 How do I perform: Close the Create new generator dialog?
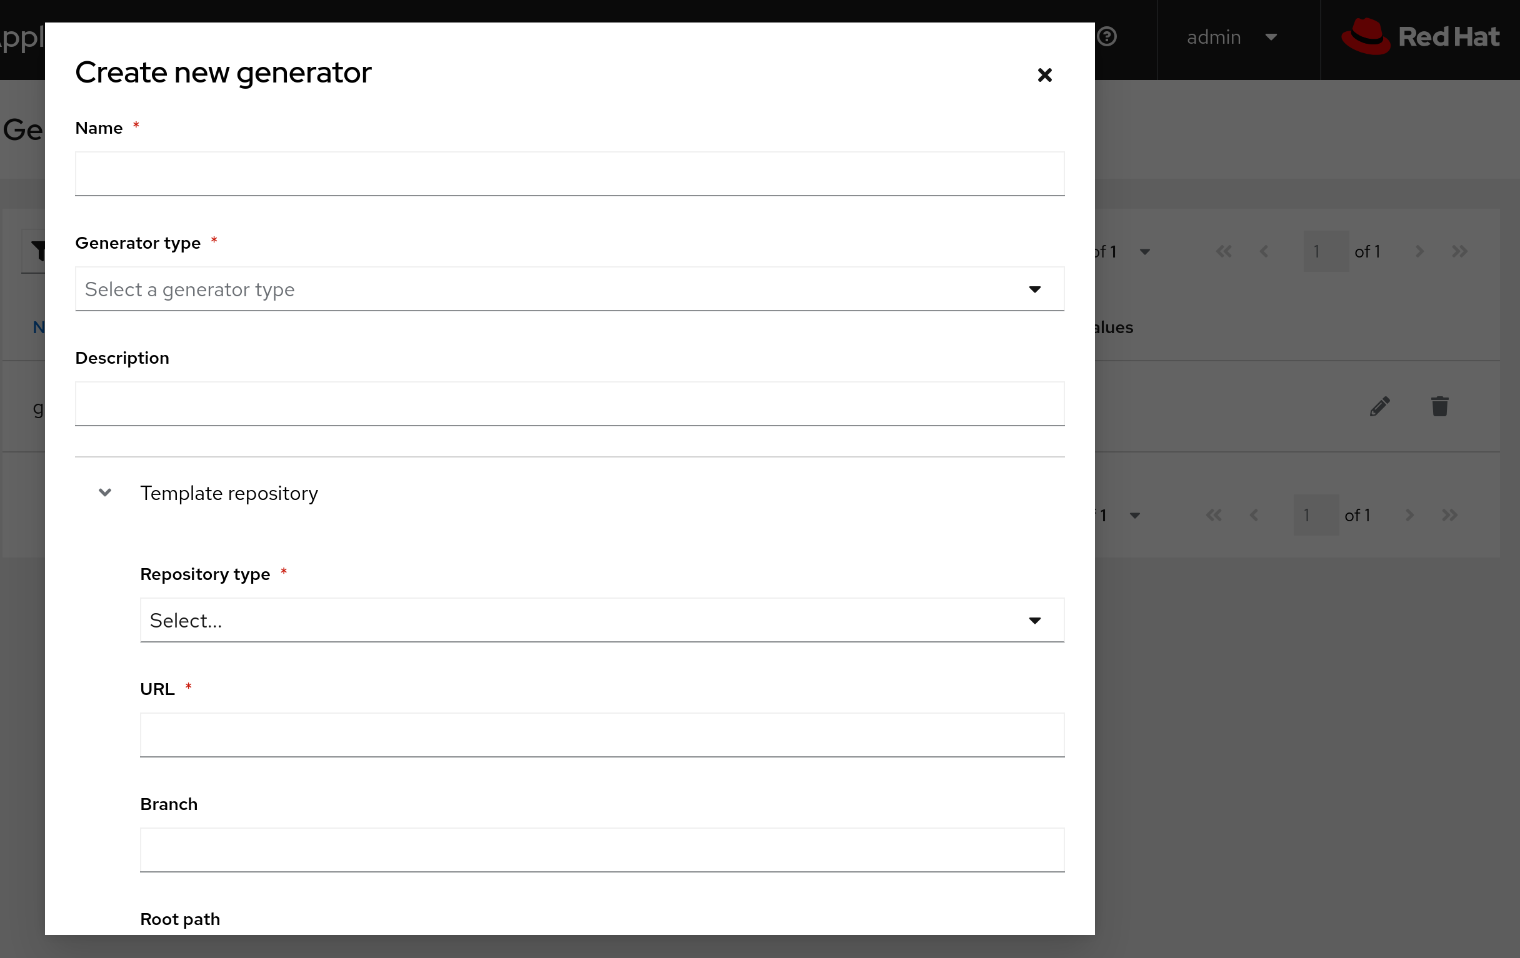pyautogui.click(x=1044, y=75)
